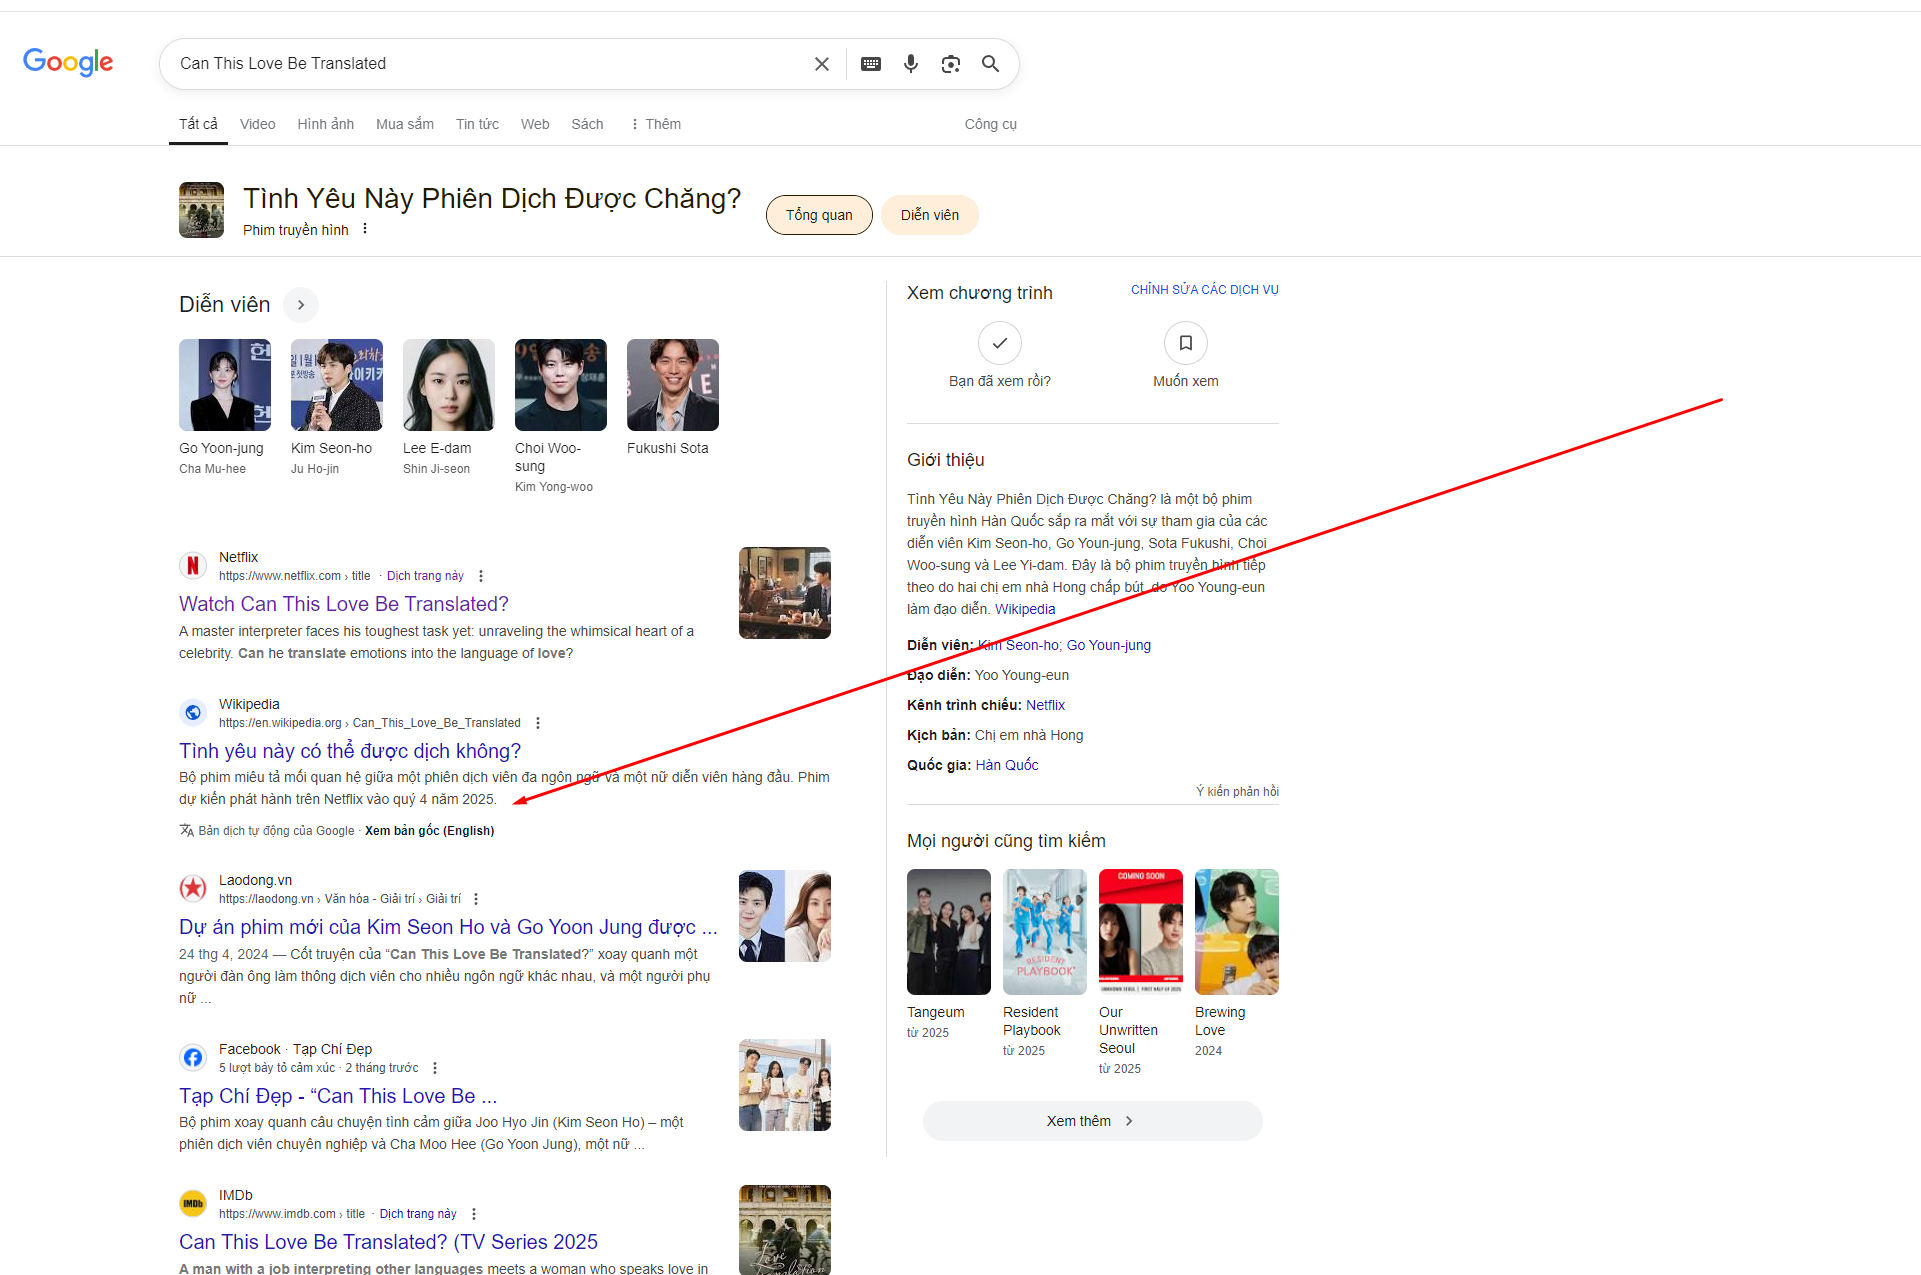The image size is (1921, 1275).
Task: Clear the search box with X icon
Action: click(x=822, y=64)
